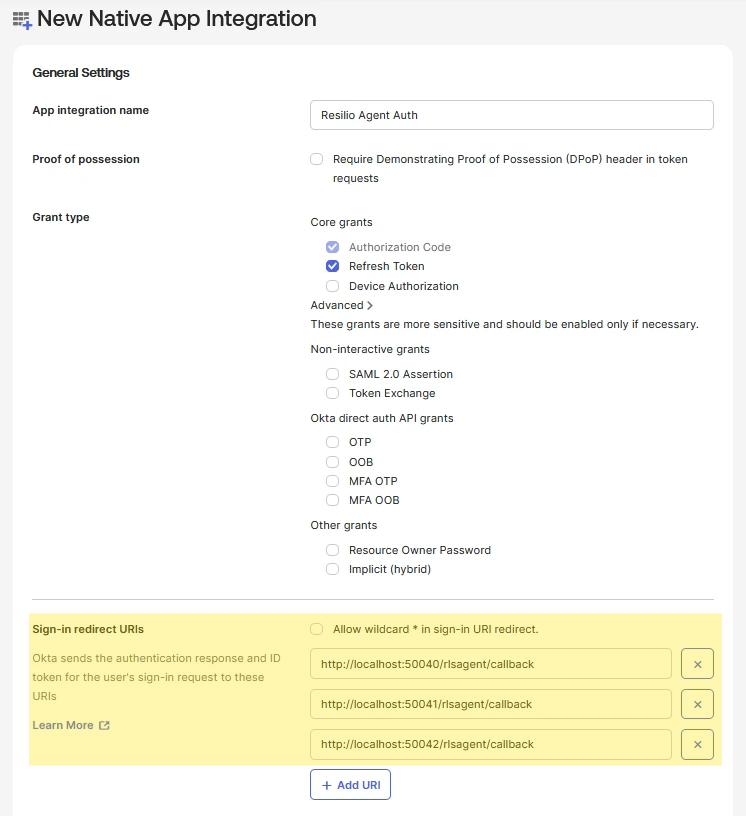The width and height of the screenshot is (746, 816).
Task: Edit the localhost:50041 redirect URI field
Action: pos(491,704)
